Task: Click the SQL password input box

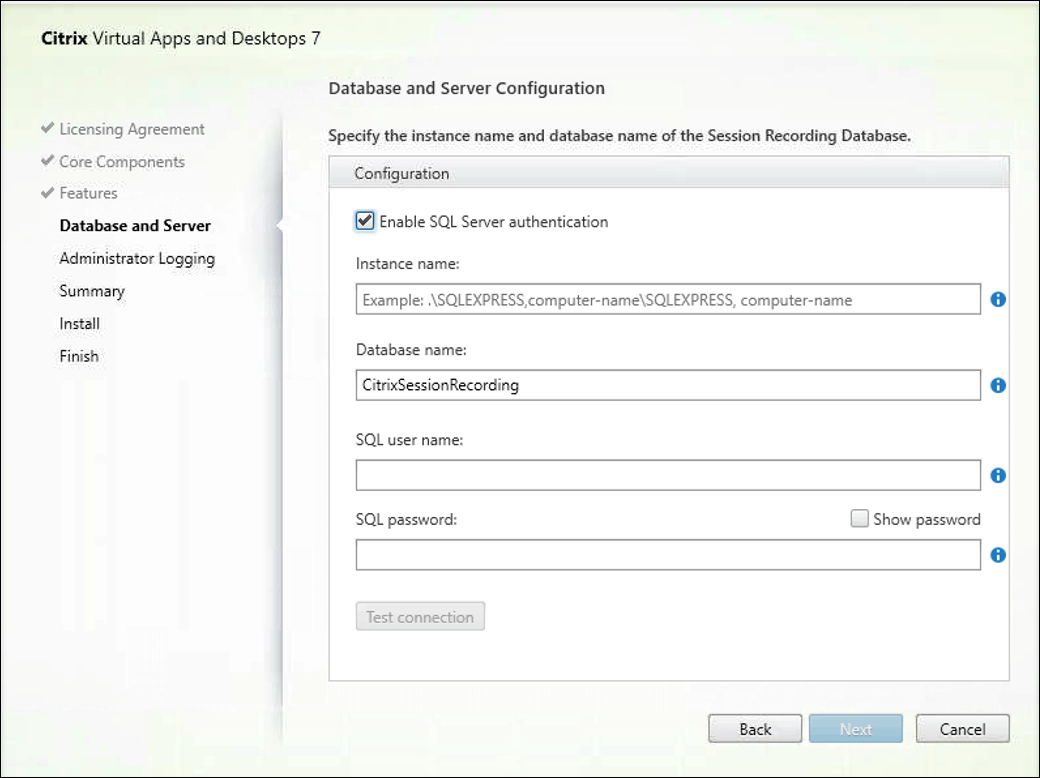Action: click(668, 555)
